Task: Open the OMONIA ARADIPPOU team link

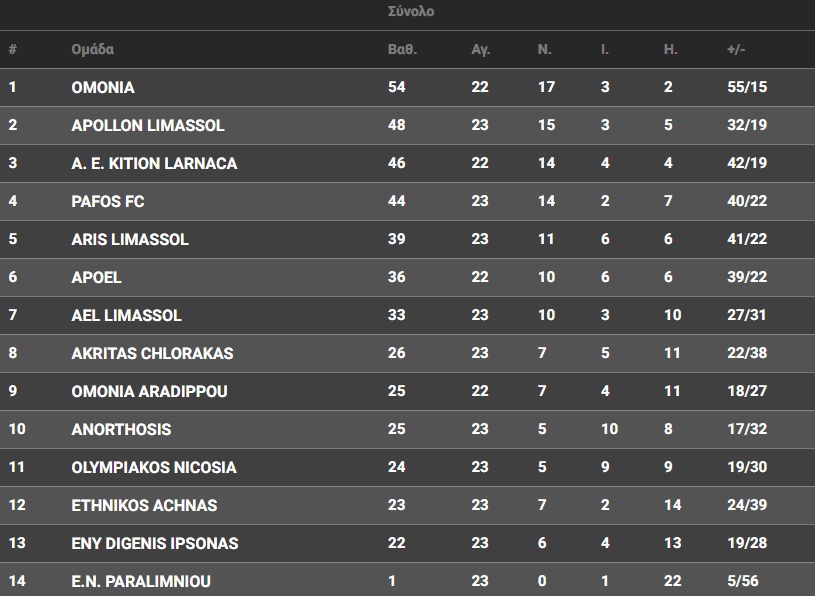Action: (149, 391)
